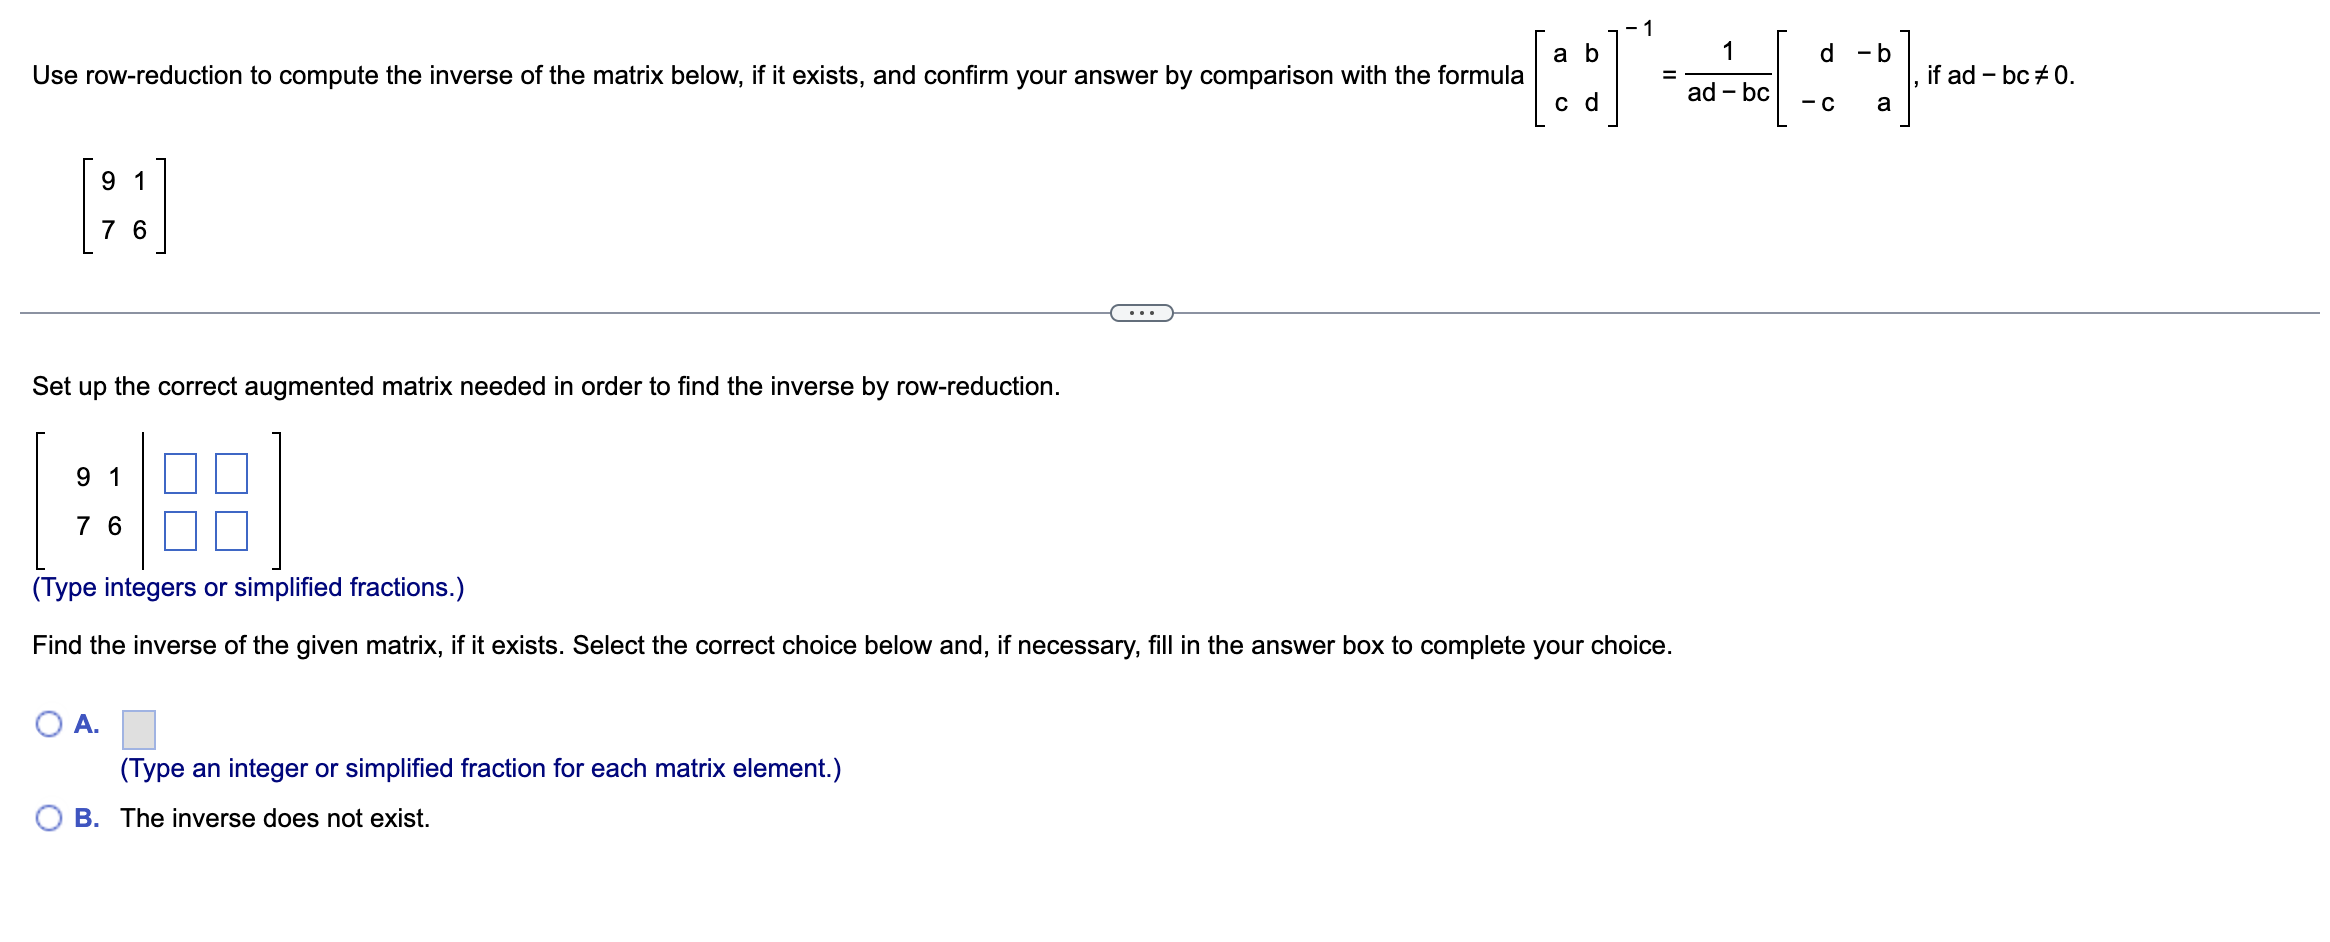Click the bottom-left blank box of the augmented matrix

(x=182, y=530)
